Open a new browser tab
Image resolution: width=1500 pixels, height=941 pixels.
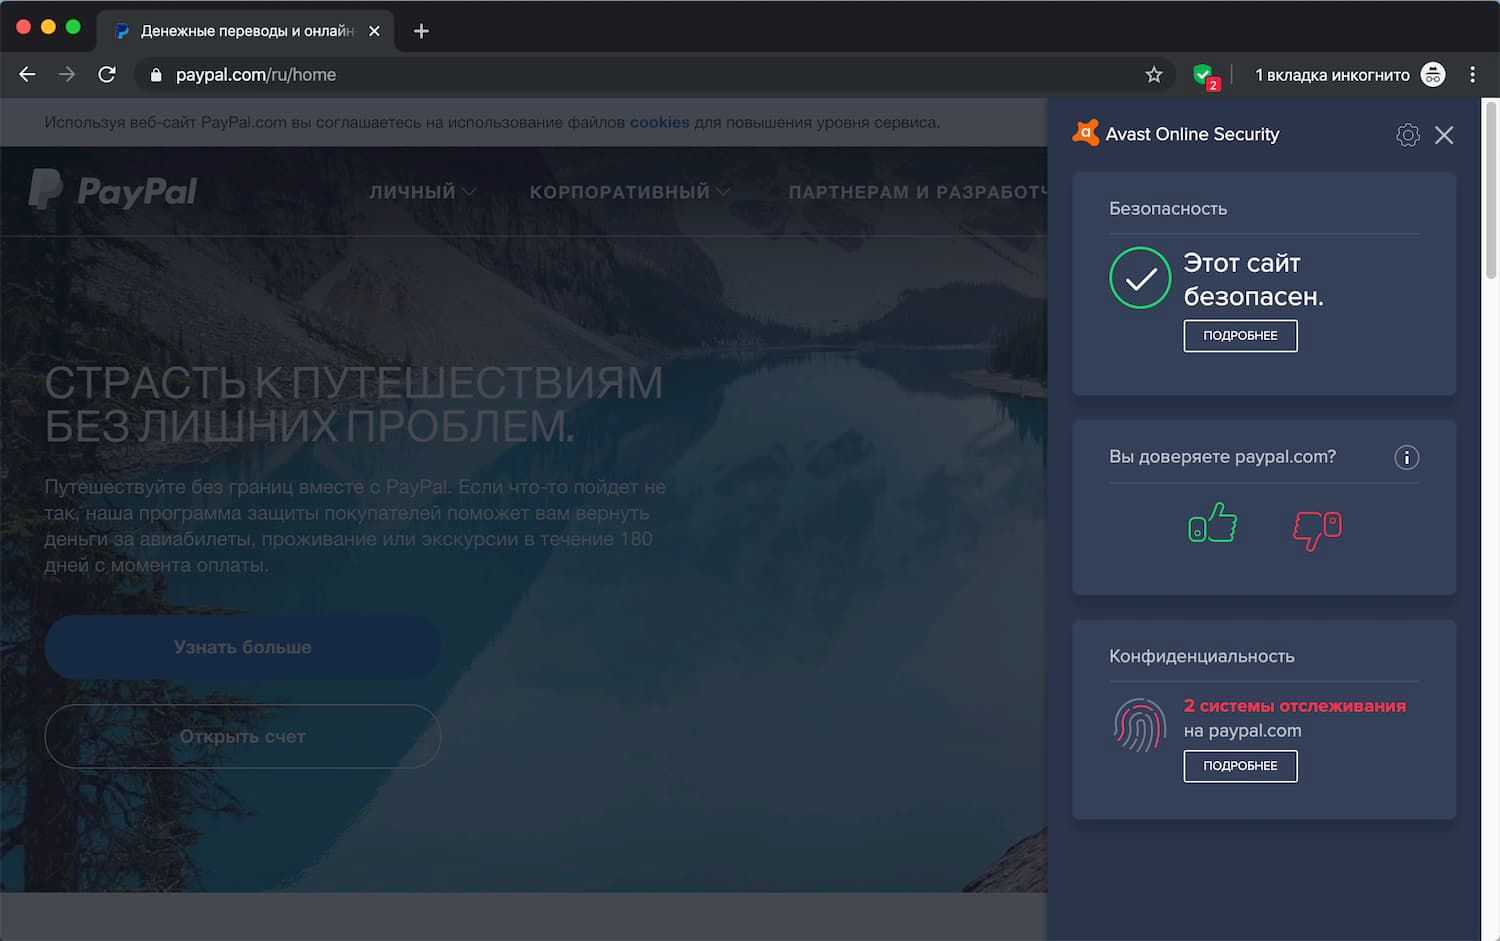click(x=420, y=30)
